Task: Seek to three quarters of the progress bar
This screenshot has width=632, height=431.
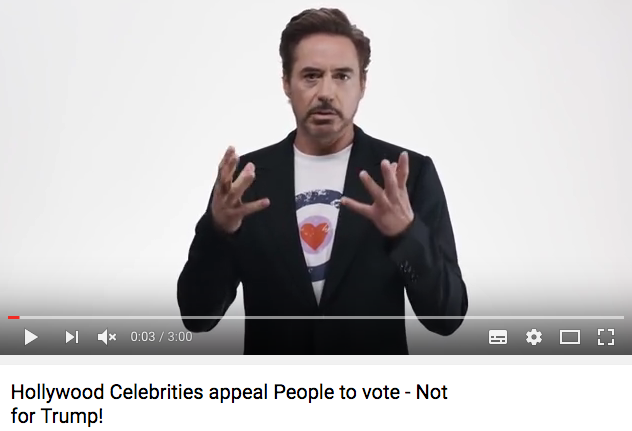Action: [470, 318]
